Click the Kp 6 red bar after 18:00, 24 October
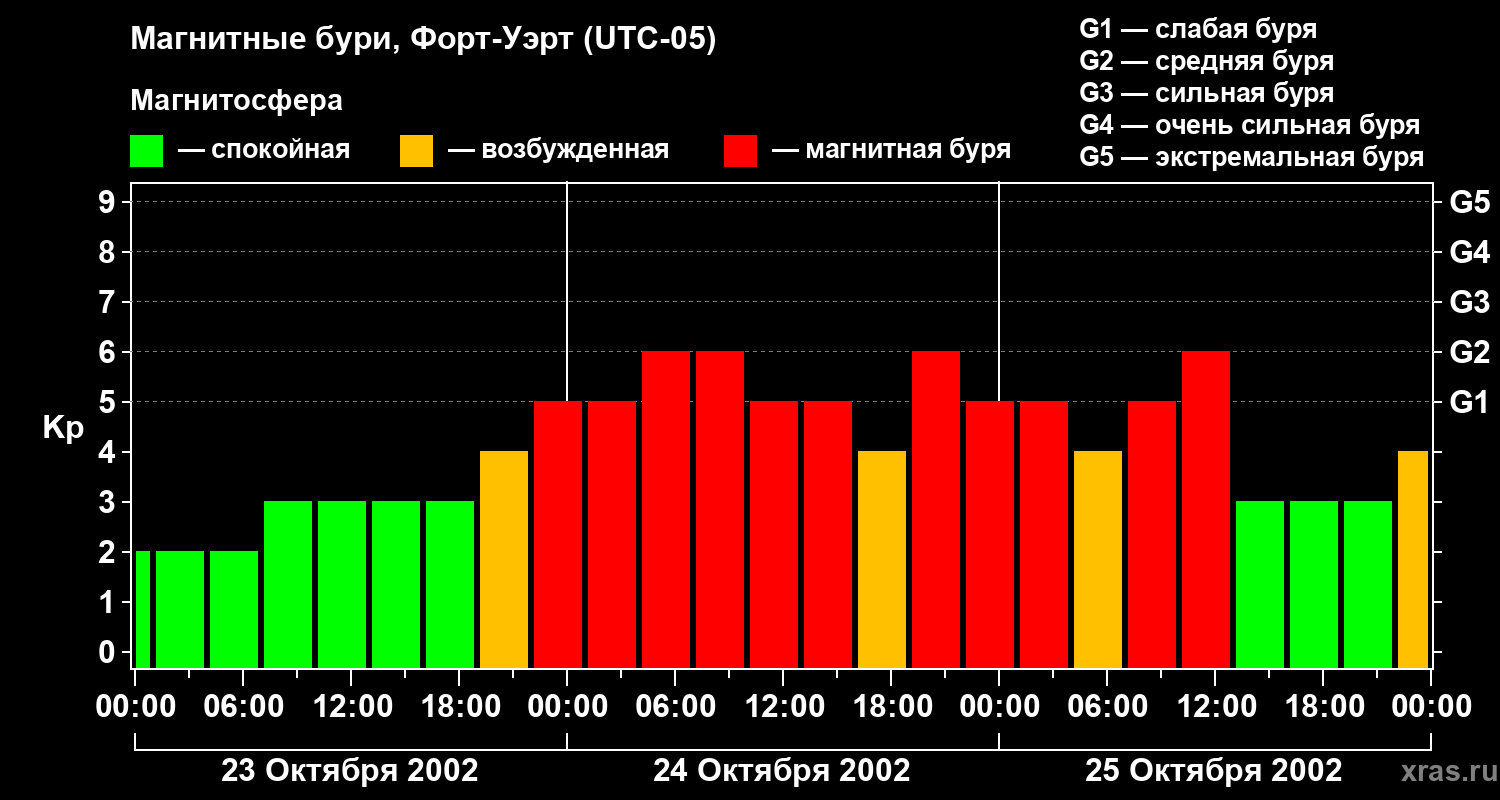 click(936, 509)
